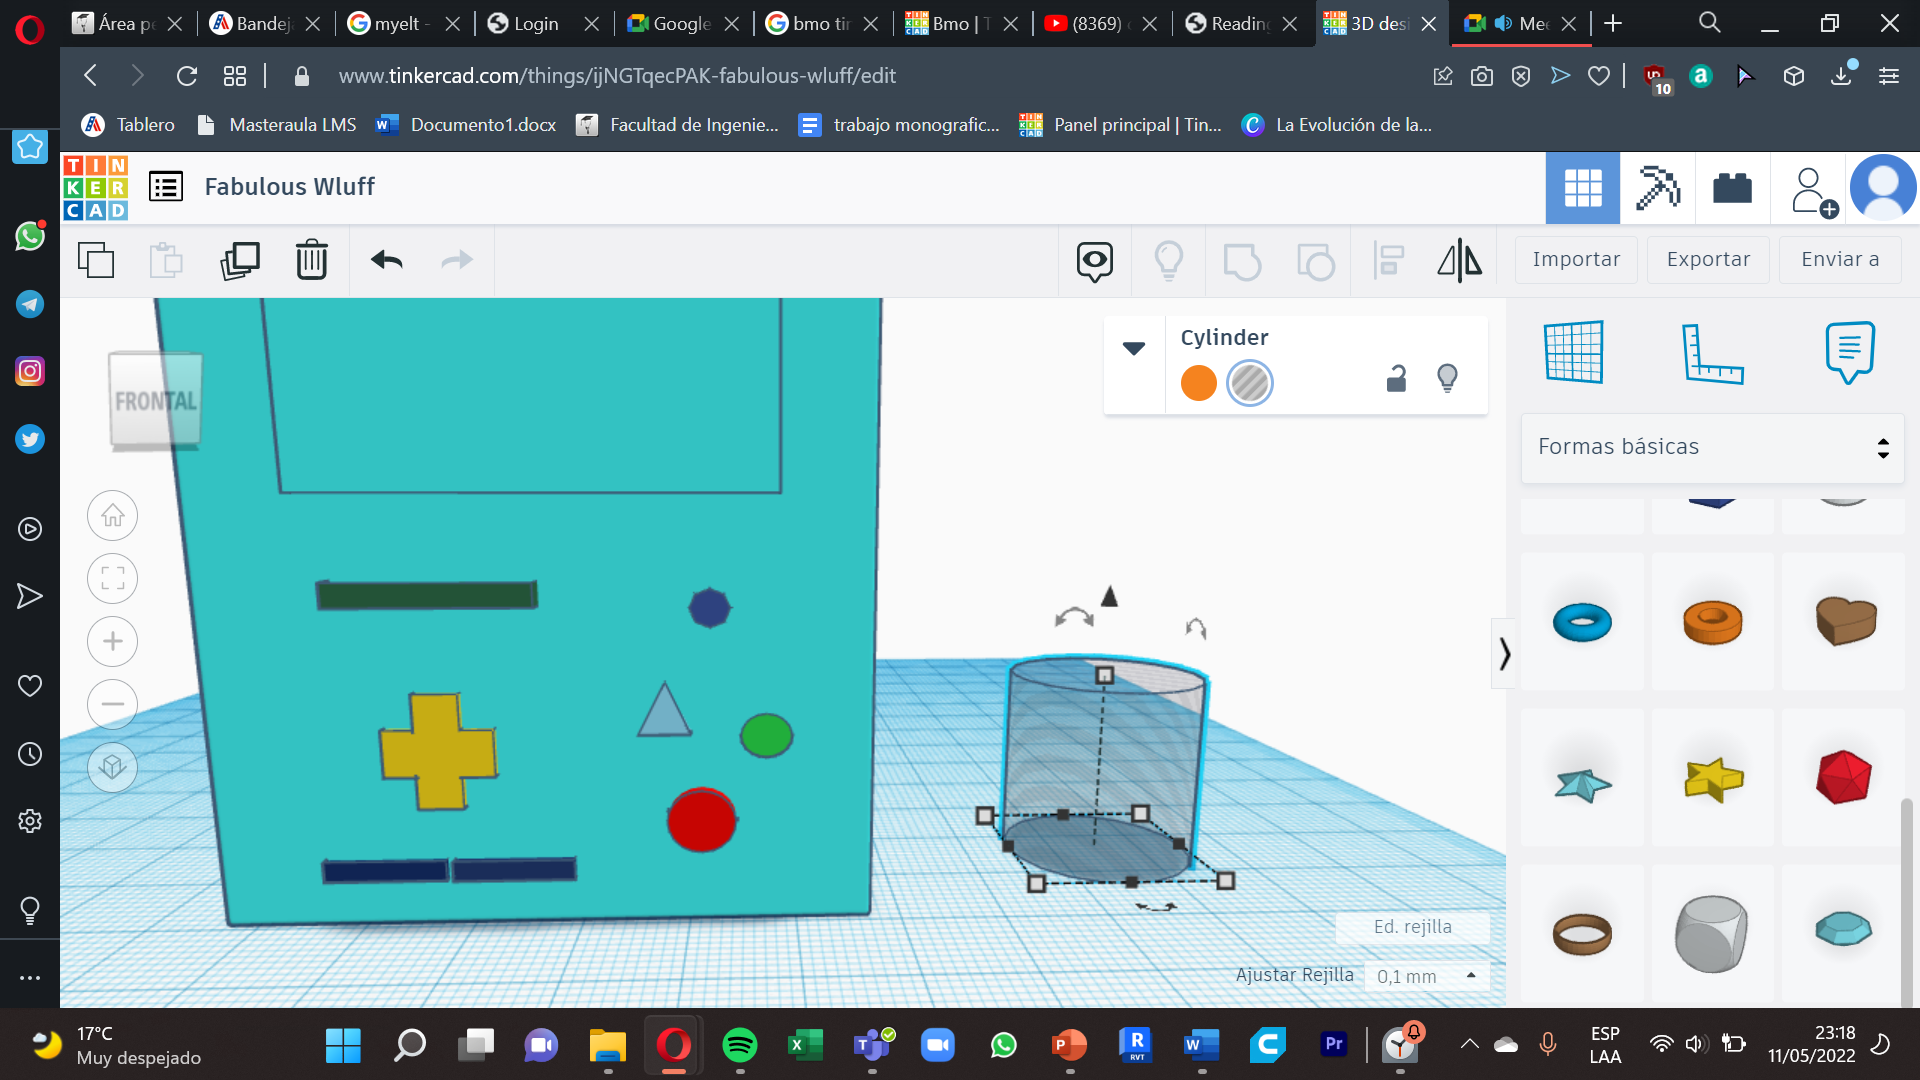Click the delete selected shape icon
This screenshot has height=1080, width=1920.
pos(311,260)
